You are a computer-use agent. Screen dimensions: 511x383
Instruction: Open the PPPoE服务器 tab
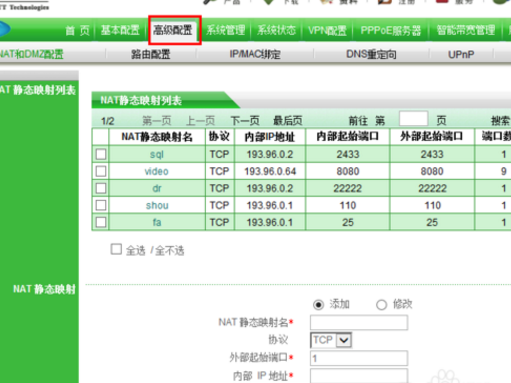coord(391,31)
